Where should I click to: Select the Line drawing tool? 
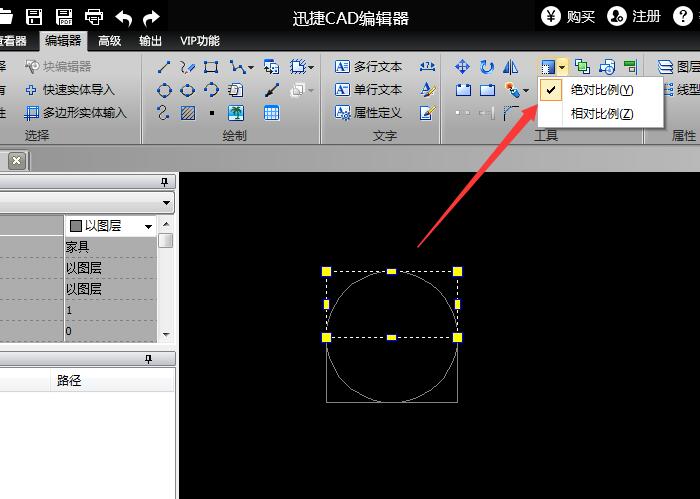pos(165,67)
